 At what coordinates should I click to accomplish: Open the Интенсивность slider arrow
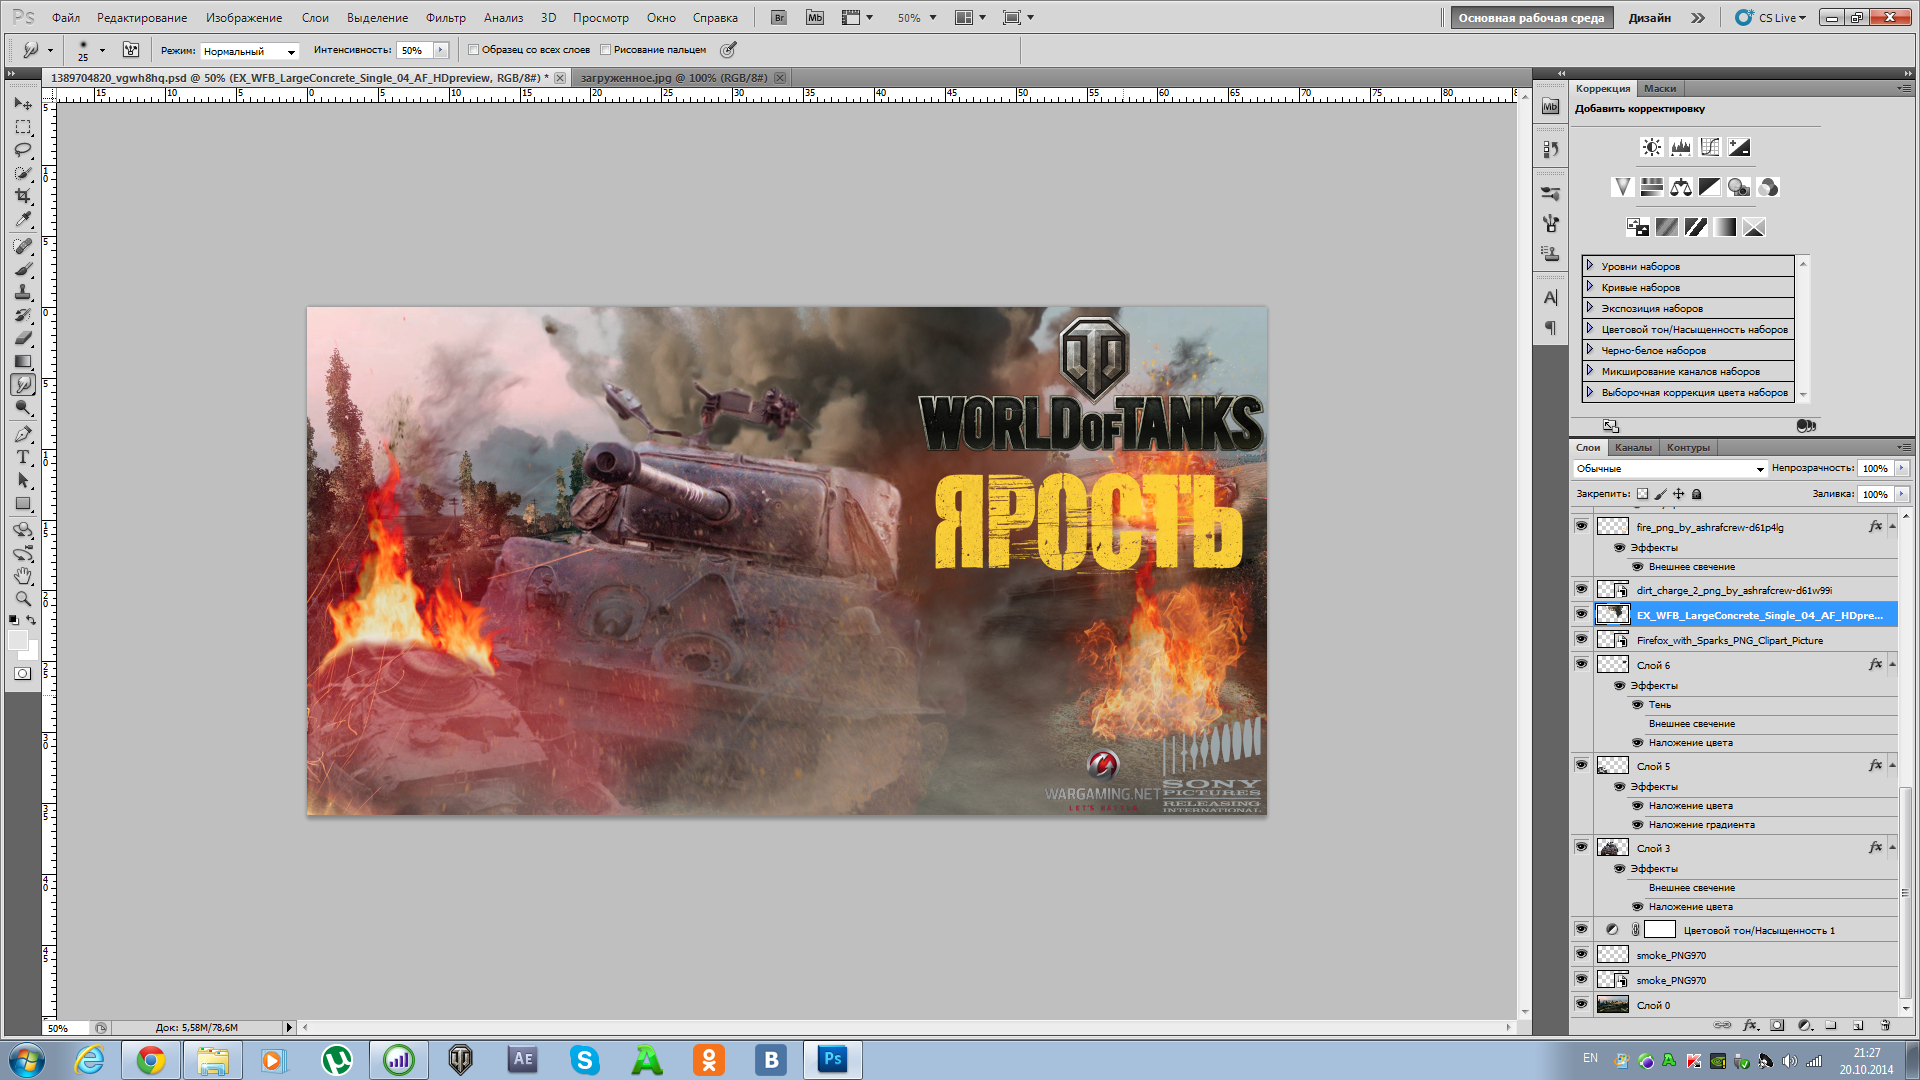pyautogui.click(x=441, y=50)
